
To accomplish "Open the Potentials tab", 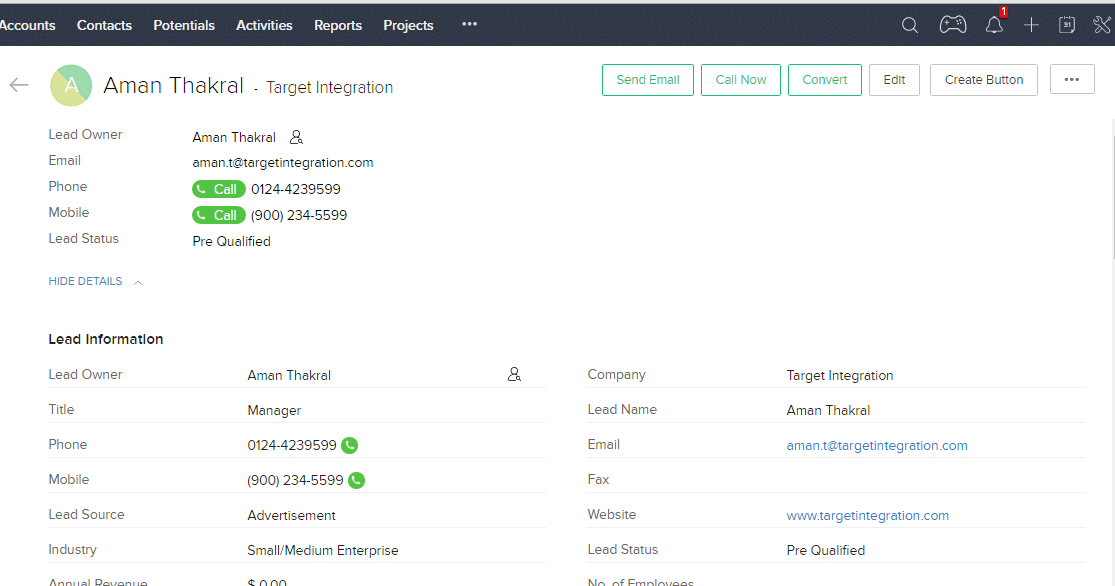I will (184, 25).
